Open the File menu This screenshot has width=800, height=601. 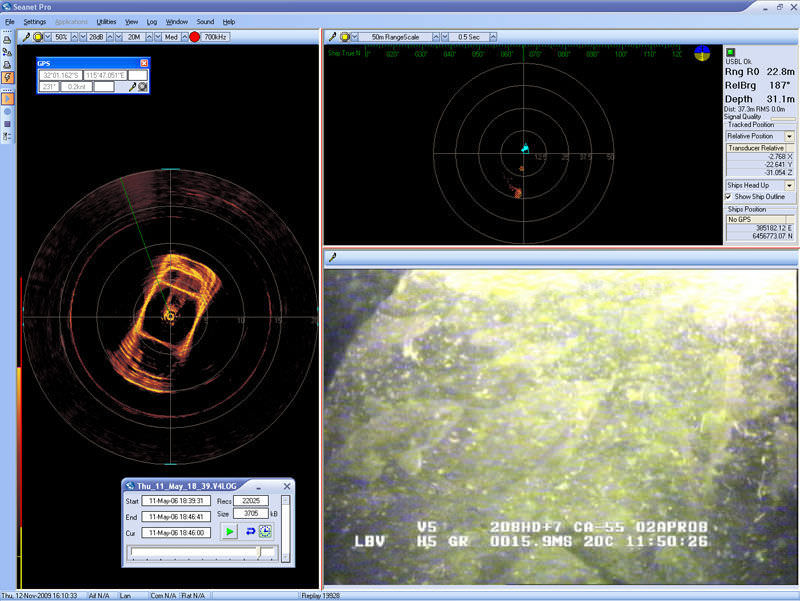pyautogui.click(x=10, y=22)
